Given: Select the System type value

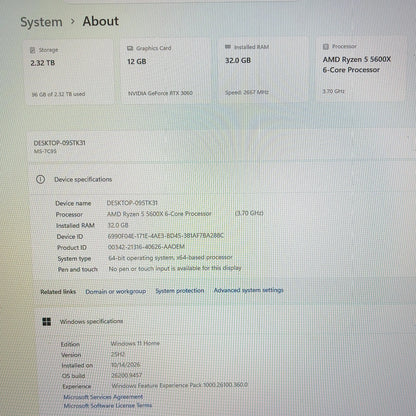Looking at the screenshot, I should click(170, 258).
